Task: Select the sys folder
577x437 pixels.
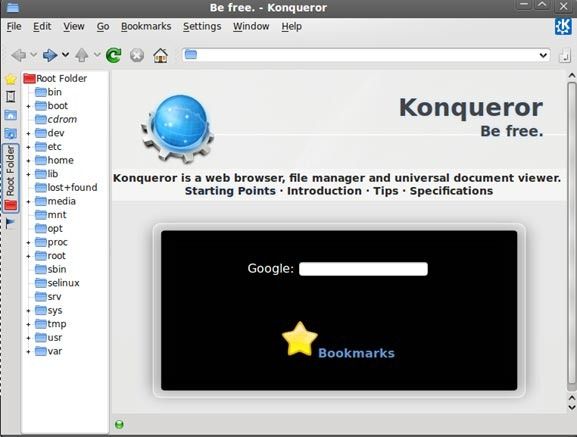Action: point(49,310)
